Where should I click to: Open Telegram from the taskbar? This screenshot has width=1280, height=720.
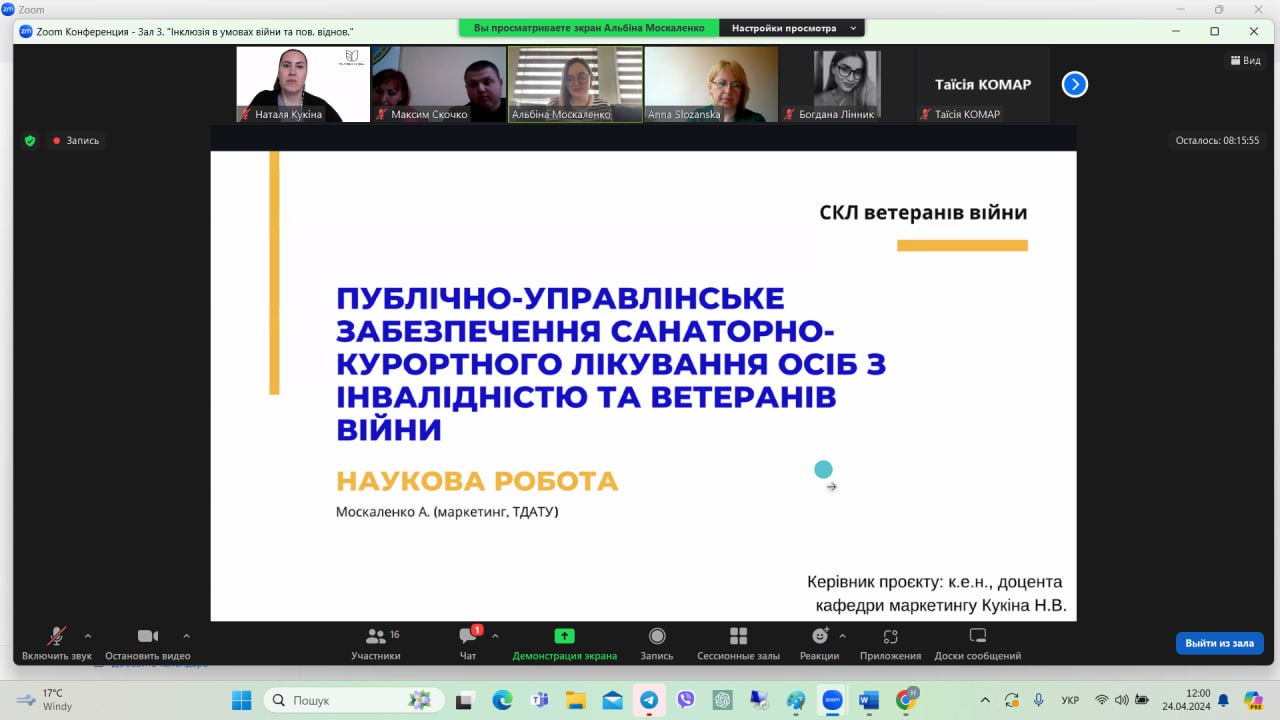point(649,700)
